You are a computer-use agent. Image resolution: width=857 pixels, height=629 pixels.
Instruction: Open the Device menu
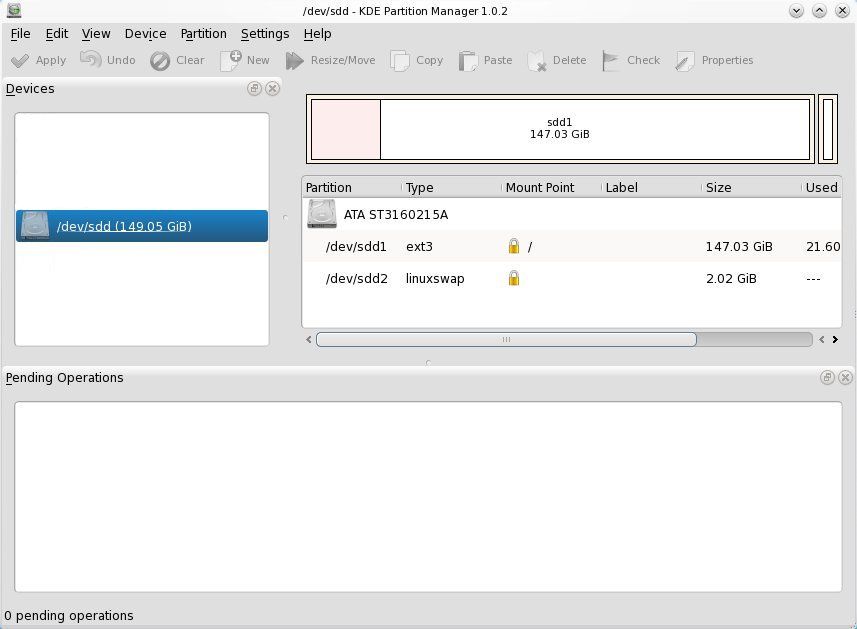tap(145, 33)
